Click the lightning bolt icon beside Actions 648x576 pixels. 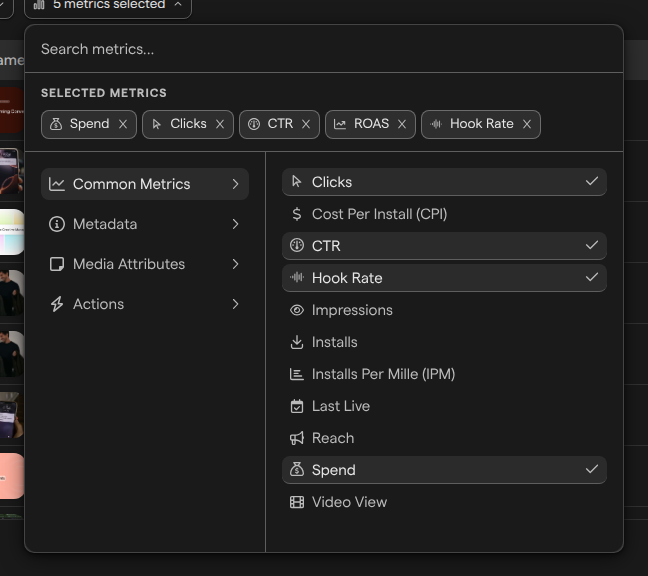[57, 304]
